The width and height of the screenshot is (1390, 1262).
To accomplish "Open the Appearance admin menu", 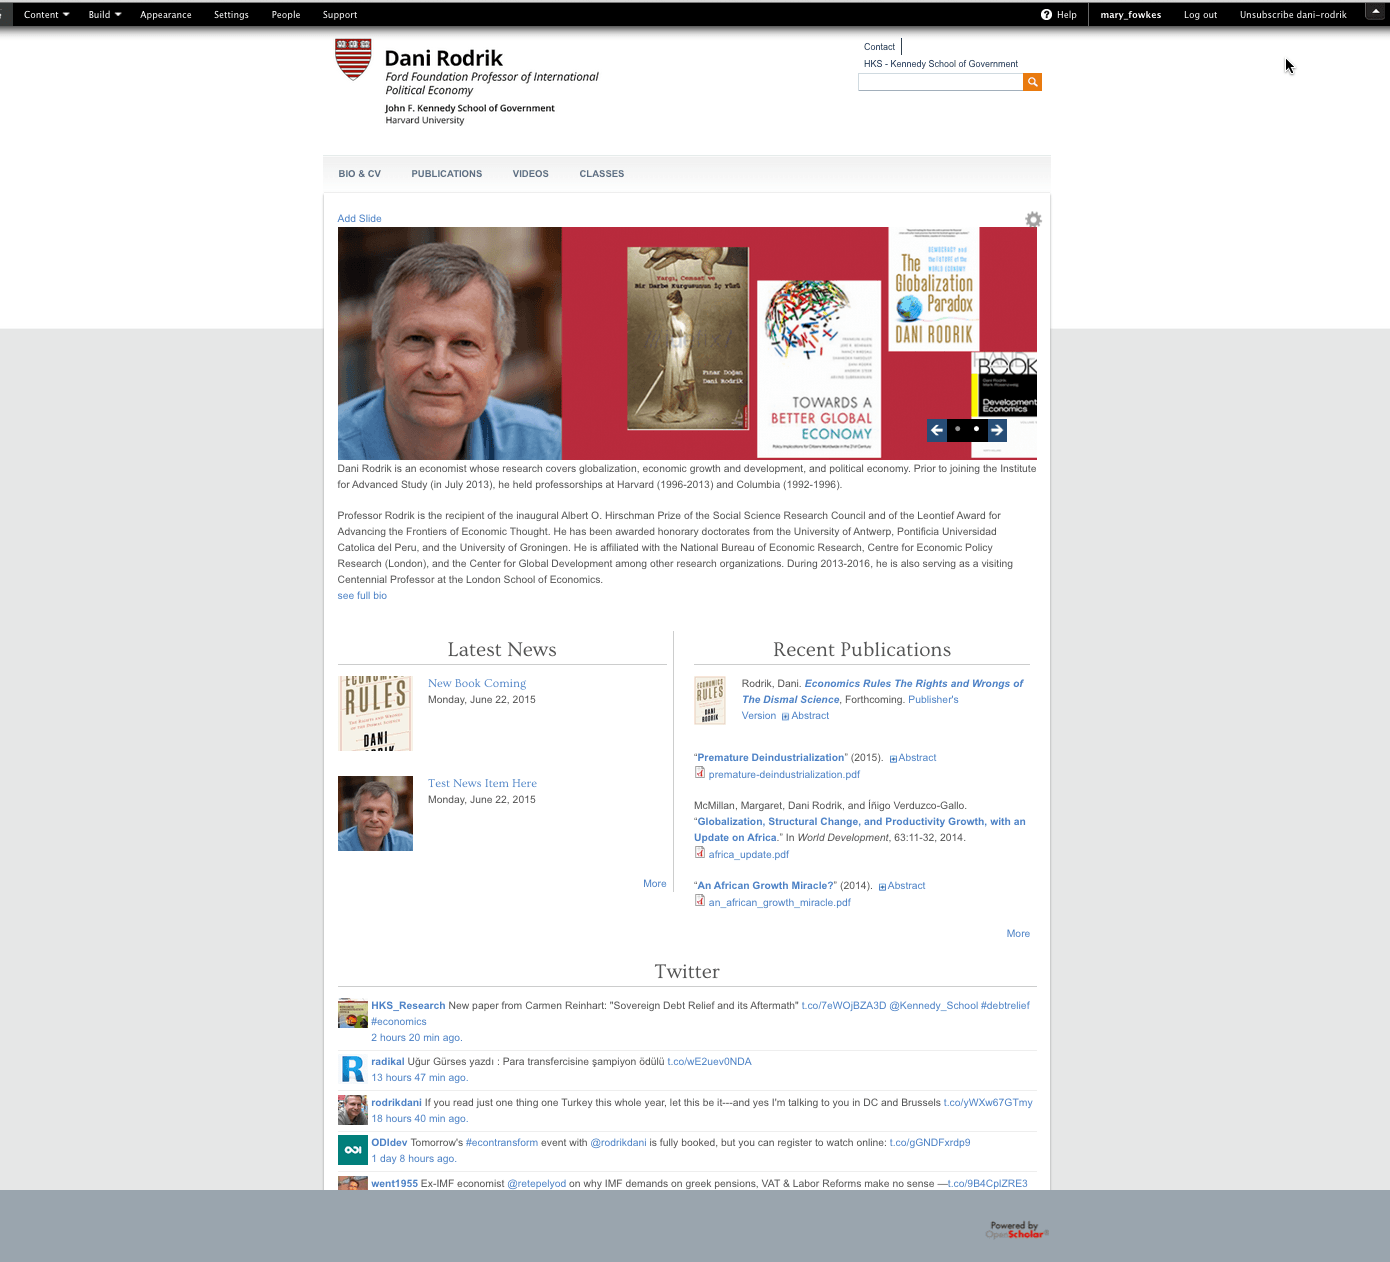I will (166, 15).
